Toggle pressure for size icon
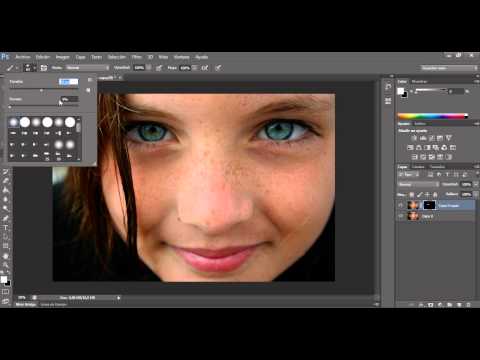This screenshot has height=360, width=480. (x=218, y=68)
